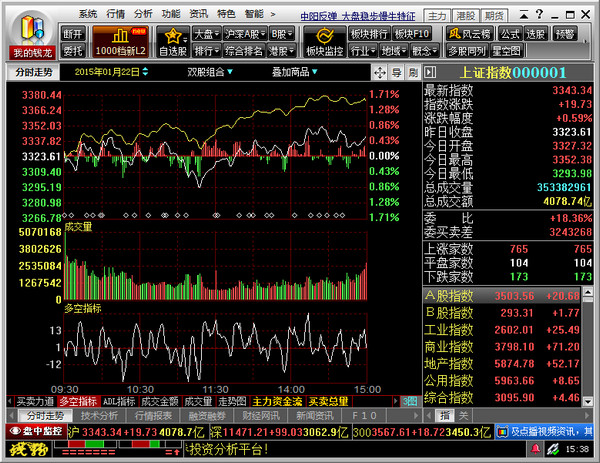This screenshot has width=600, height=463.
Task: Switch to the 技术分析 tab
Action: [98, 414]
